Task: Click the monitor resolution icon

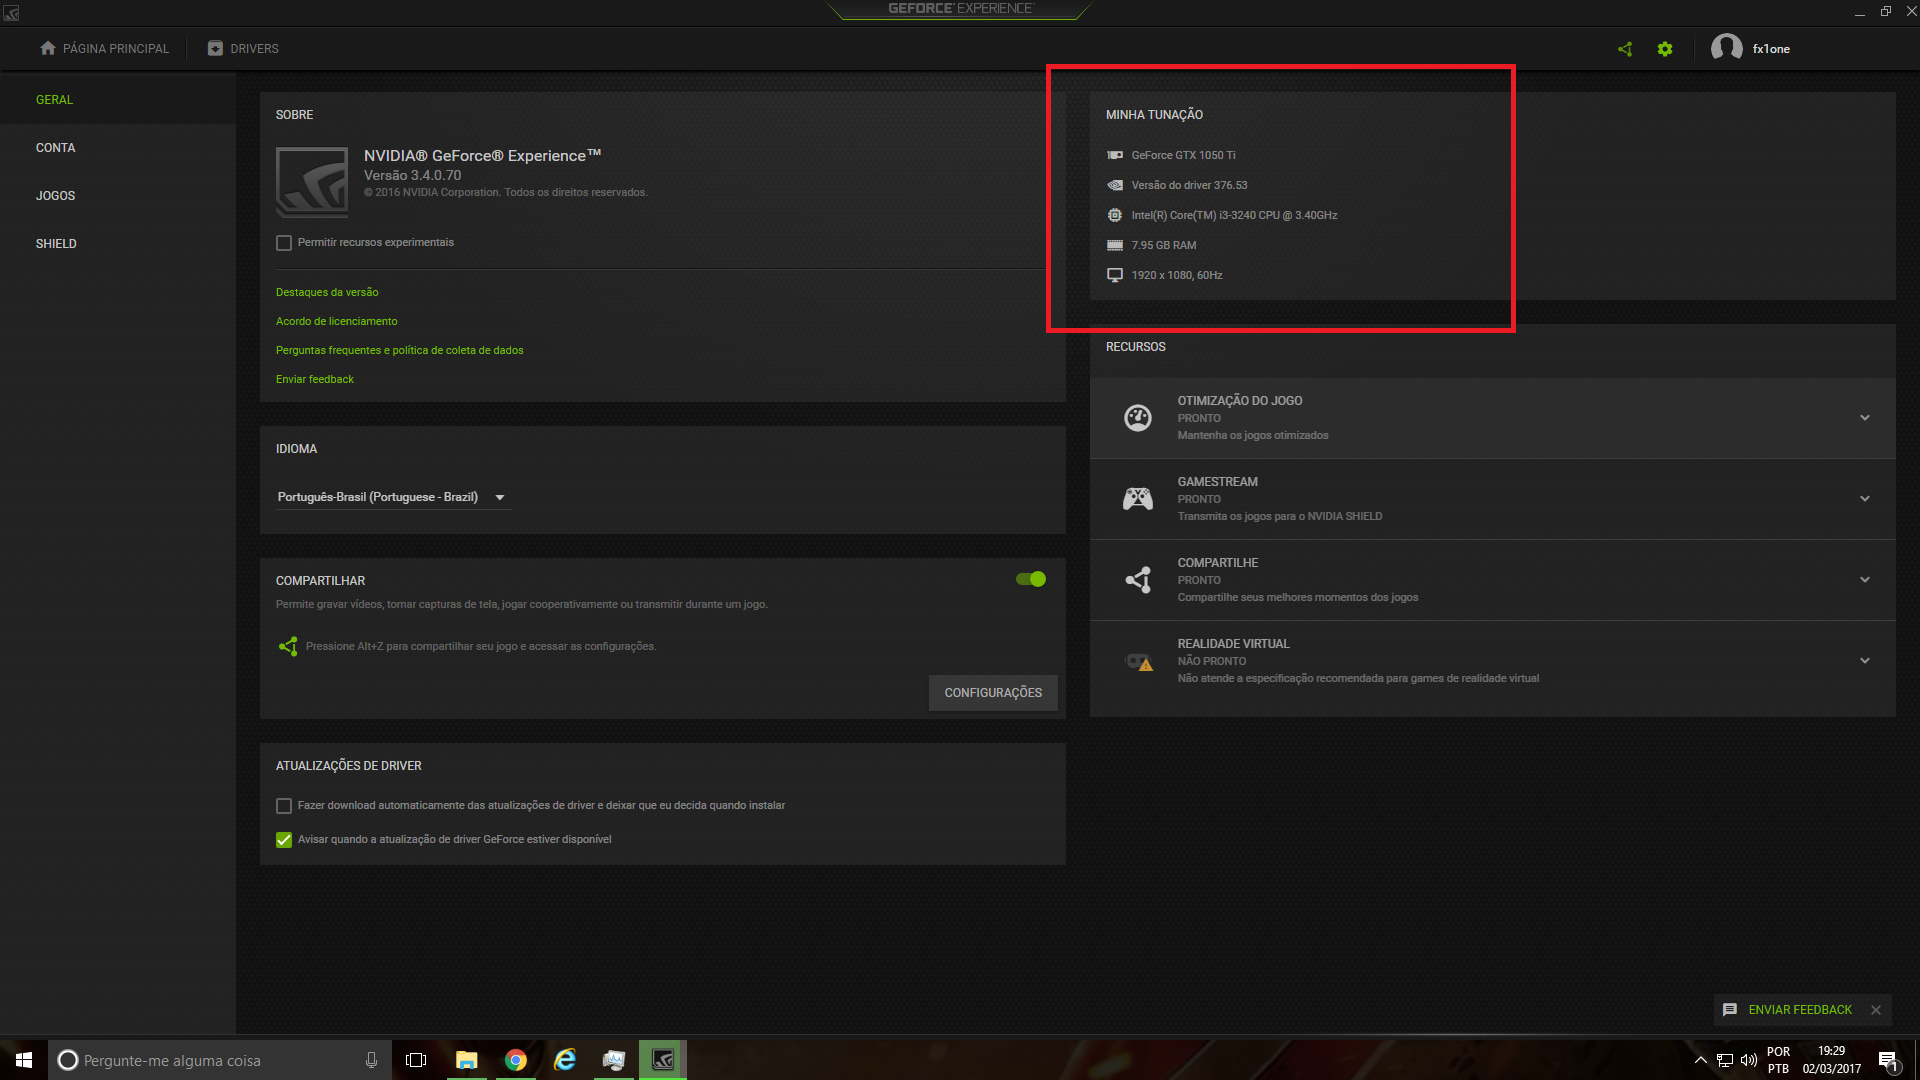Action: 1115,275
